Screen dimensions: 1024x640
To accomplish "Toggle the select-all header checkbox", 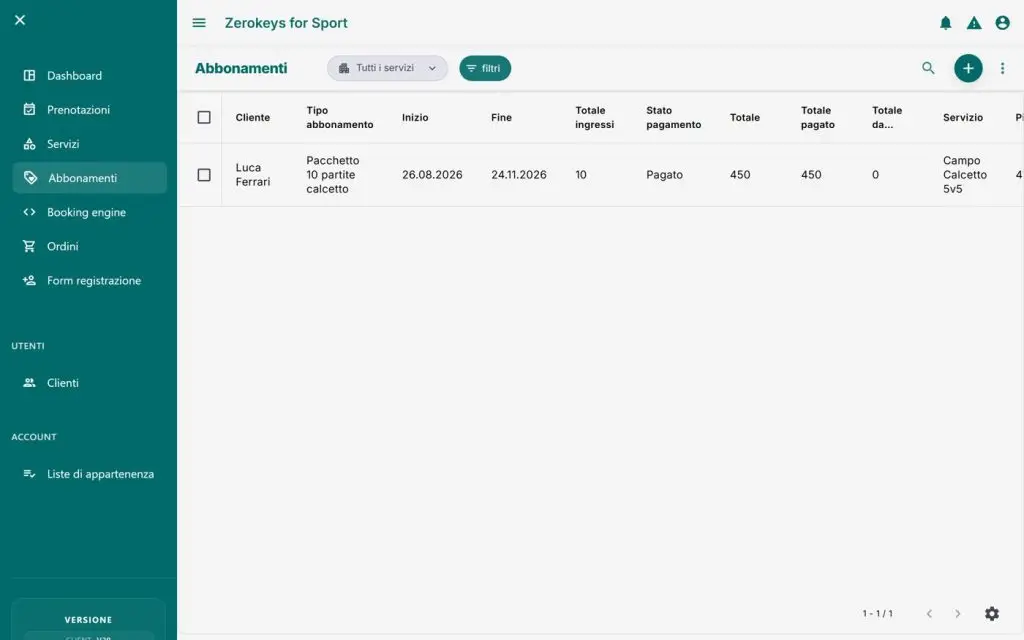I will [x=204, y=118].
